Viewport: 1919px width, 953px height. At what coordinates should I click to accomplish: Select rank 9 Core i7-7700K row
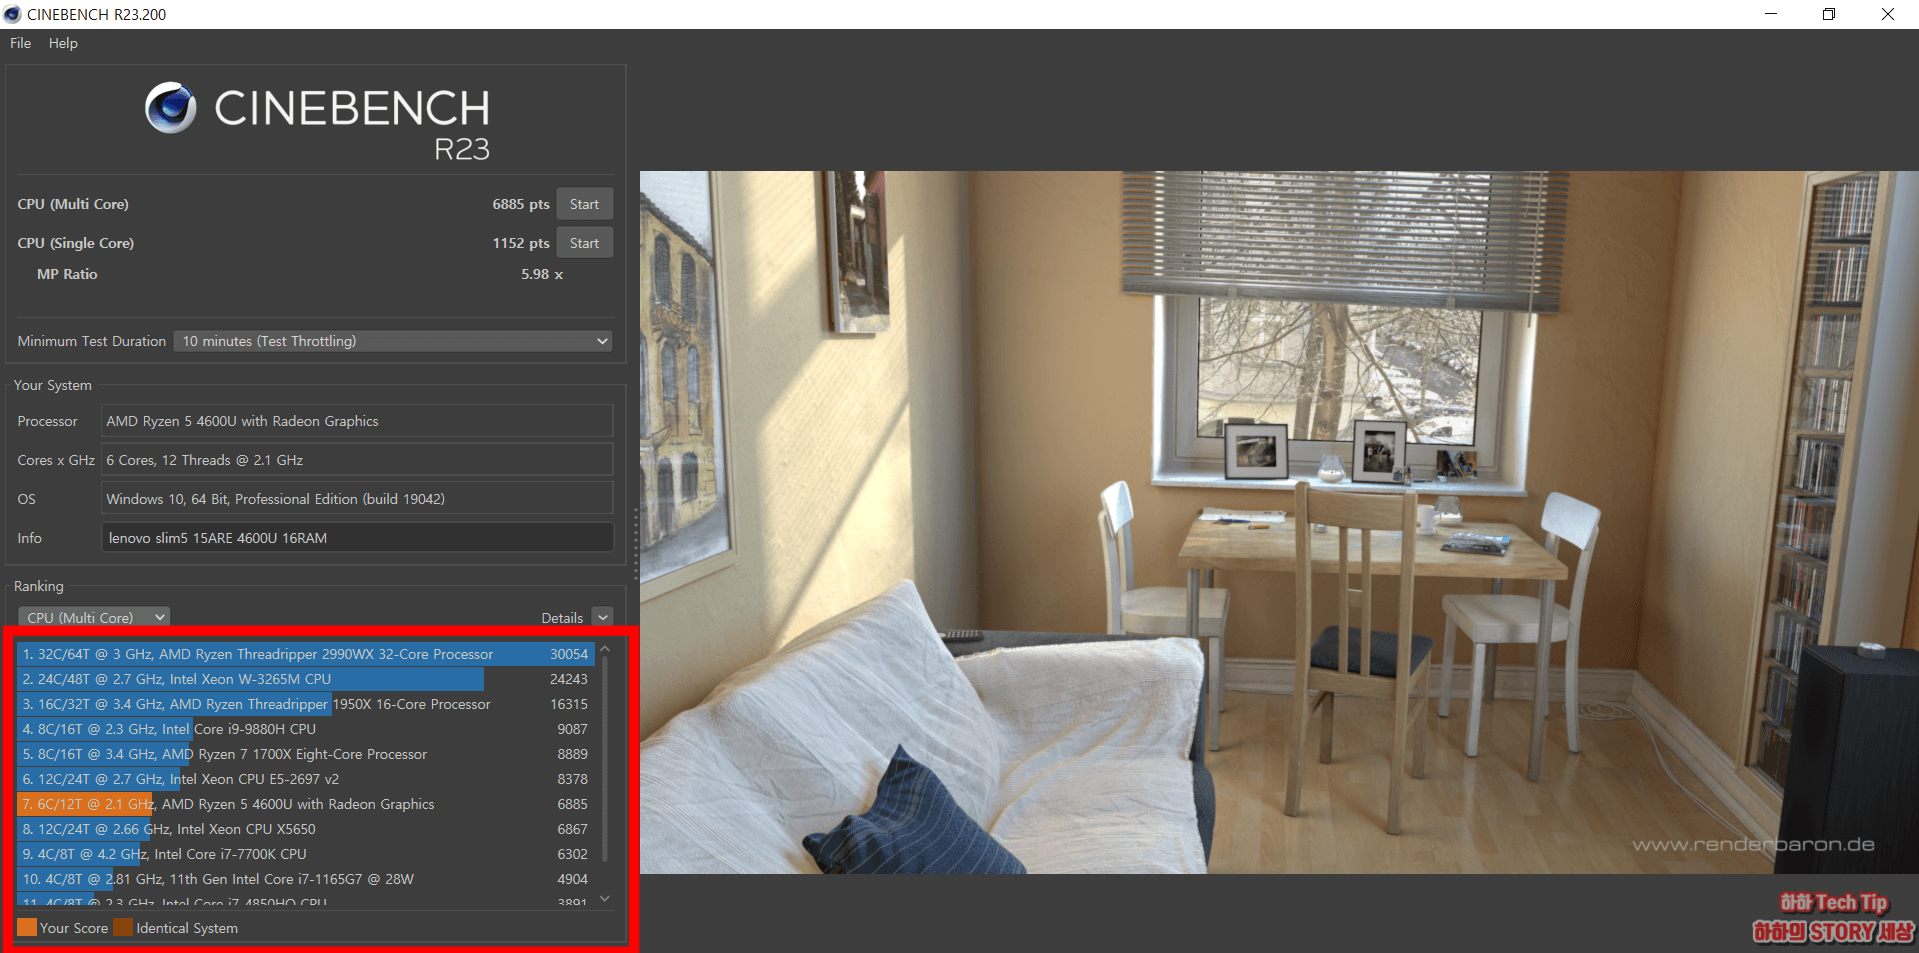tap(306, 854)
